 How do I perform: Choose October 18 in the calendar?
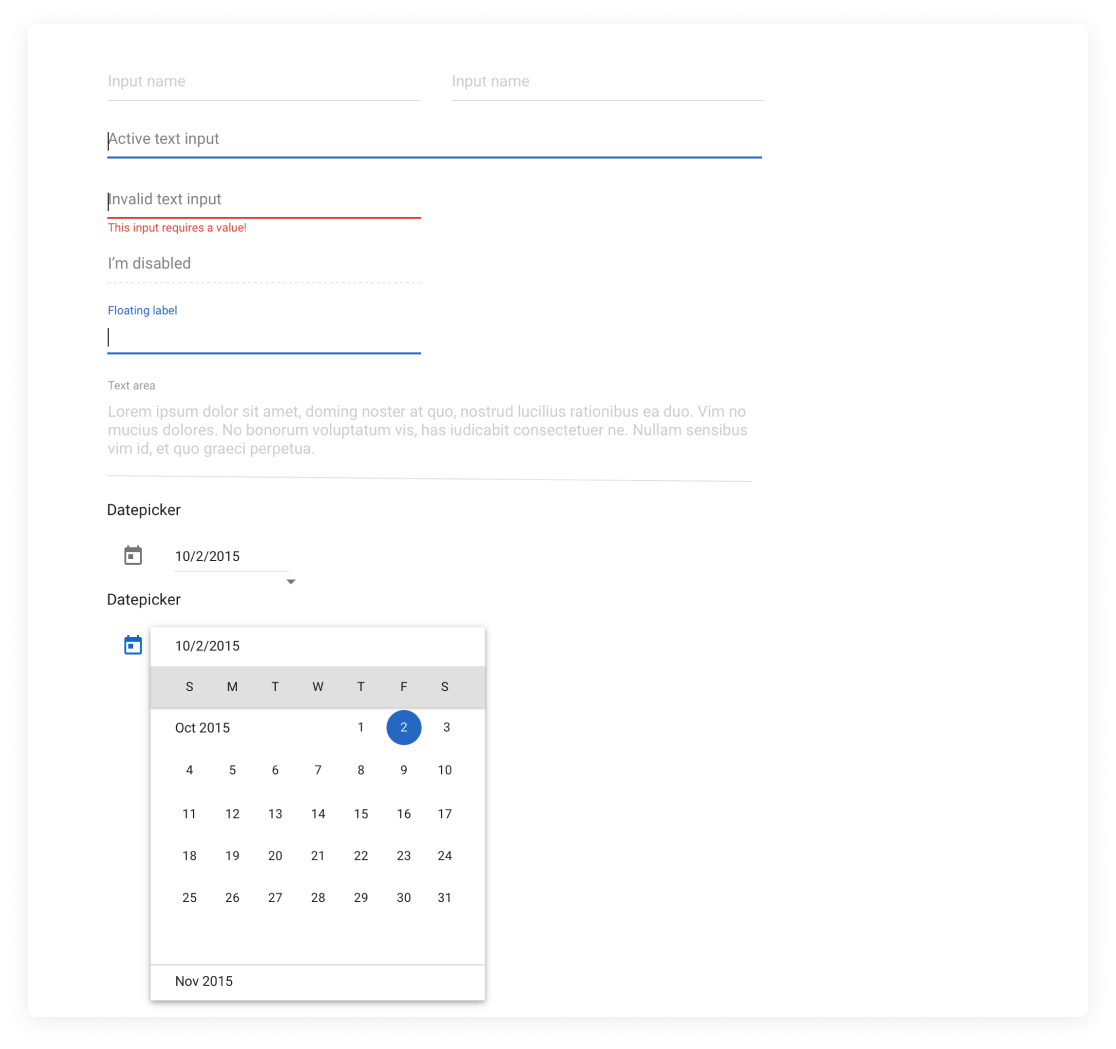[189, 855]
